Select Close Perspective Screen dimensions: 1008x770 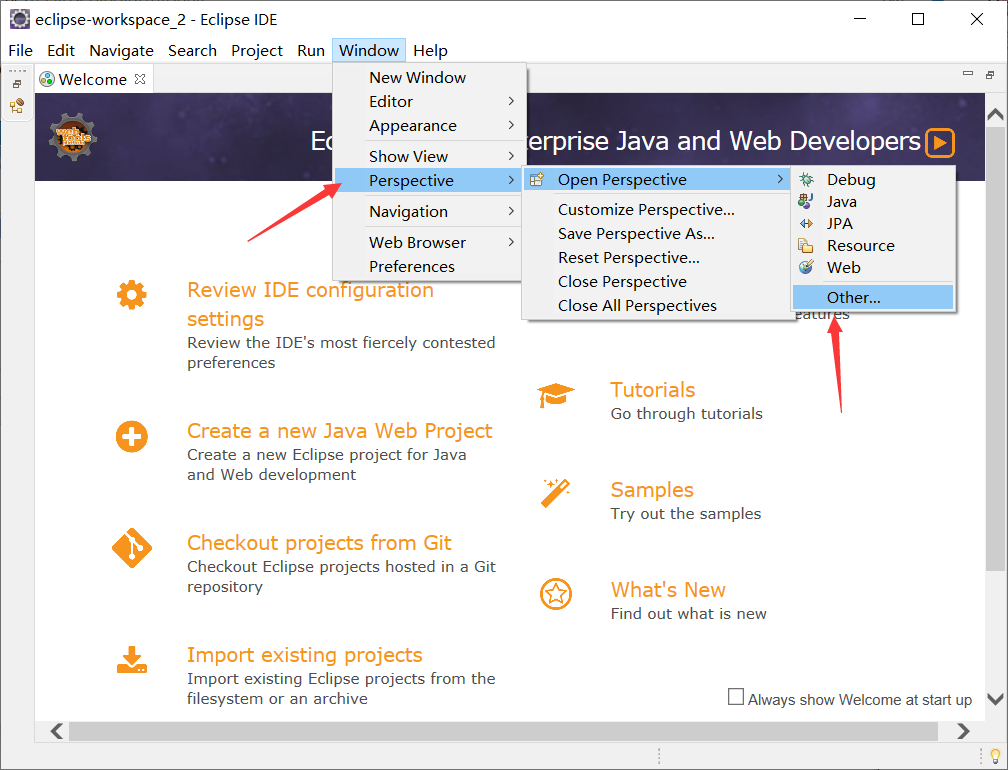point(657,282)
